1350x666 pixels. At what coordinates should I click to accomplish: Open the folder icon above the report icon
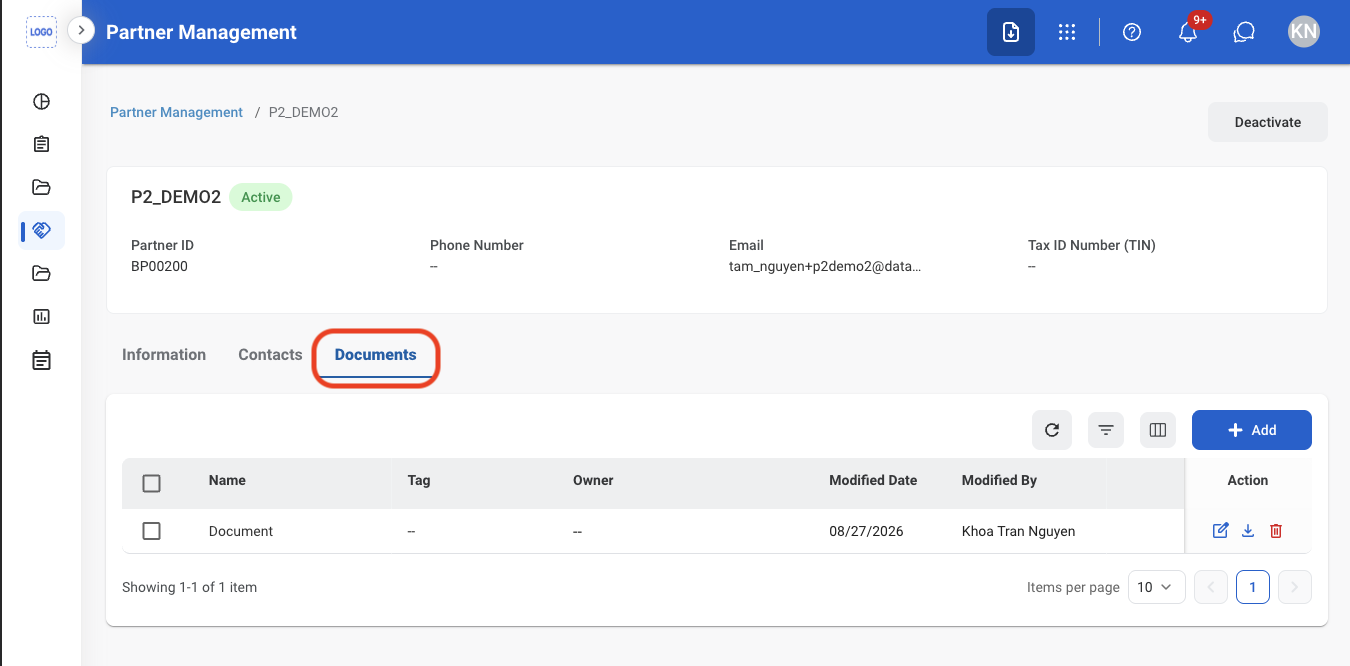[x=41, y=273]
